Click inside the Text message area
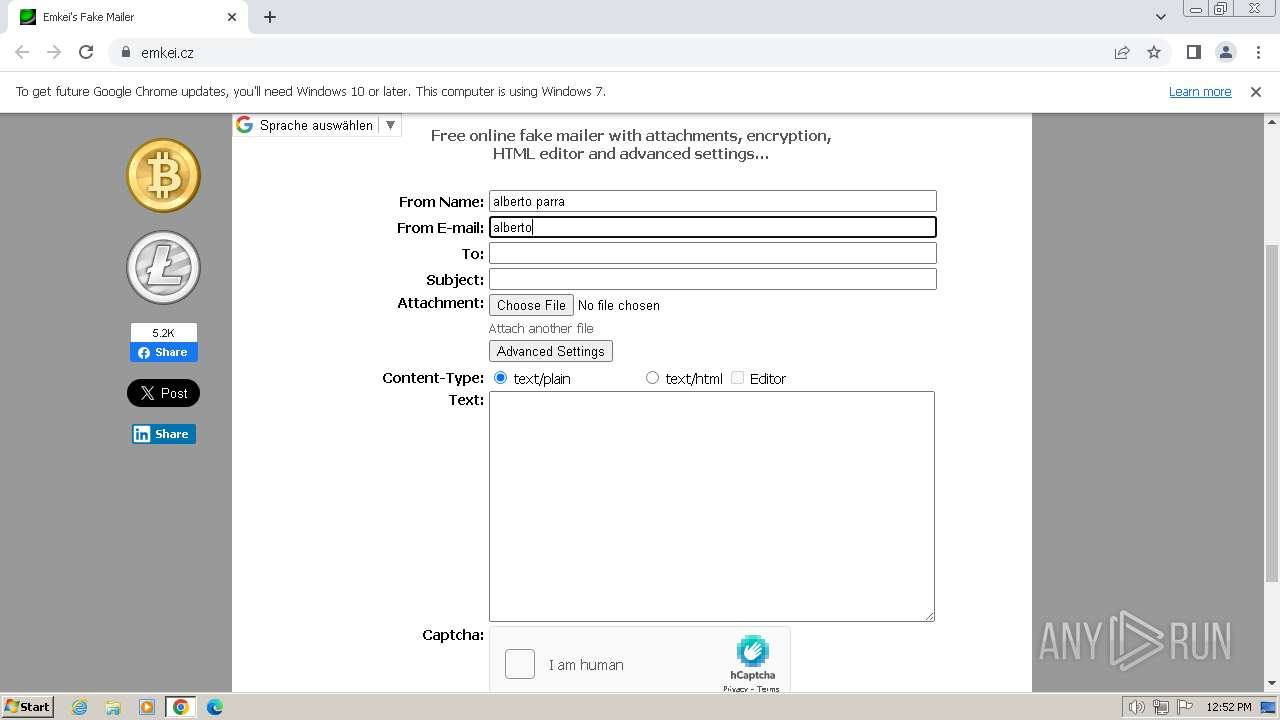1280x720 pixels. point(712,506)
